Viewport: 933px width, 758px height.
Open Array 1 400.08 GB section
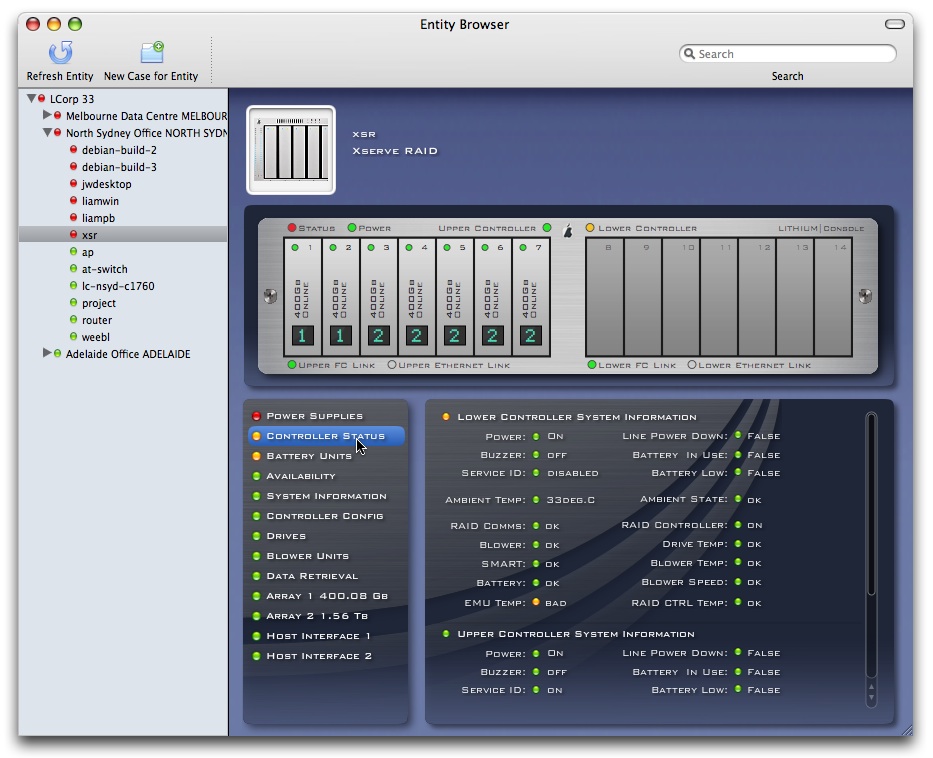pyautogui.click(x=326, y=596)
